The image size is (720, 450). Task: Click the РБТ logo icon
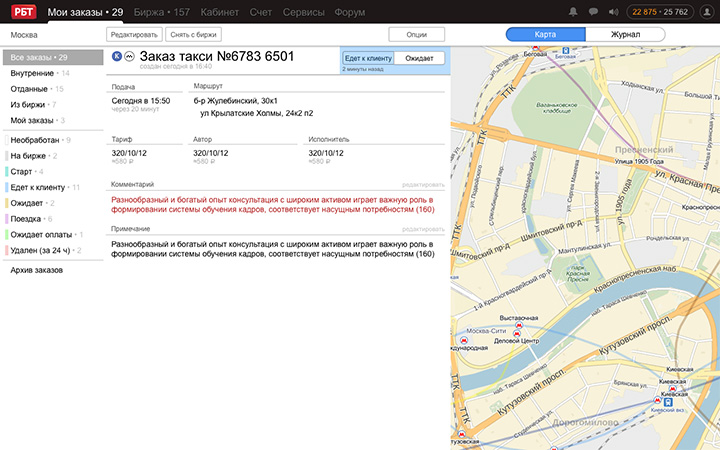(x=23, y=11)
